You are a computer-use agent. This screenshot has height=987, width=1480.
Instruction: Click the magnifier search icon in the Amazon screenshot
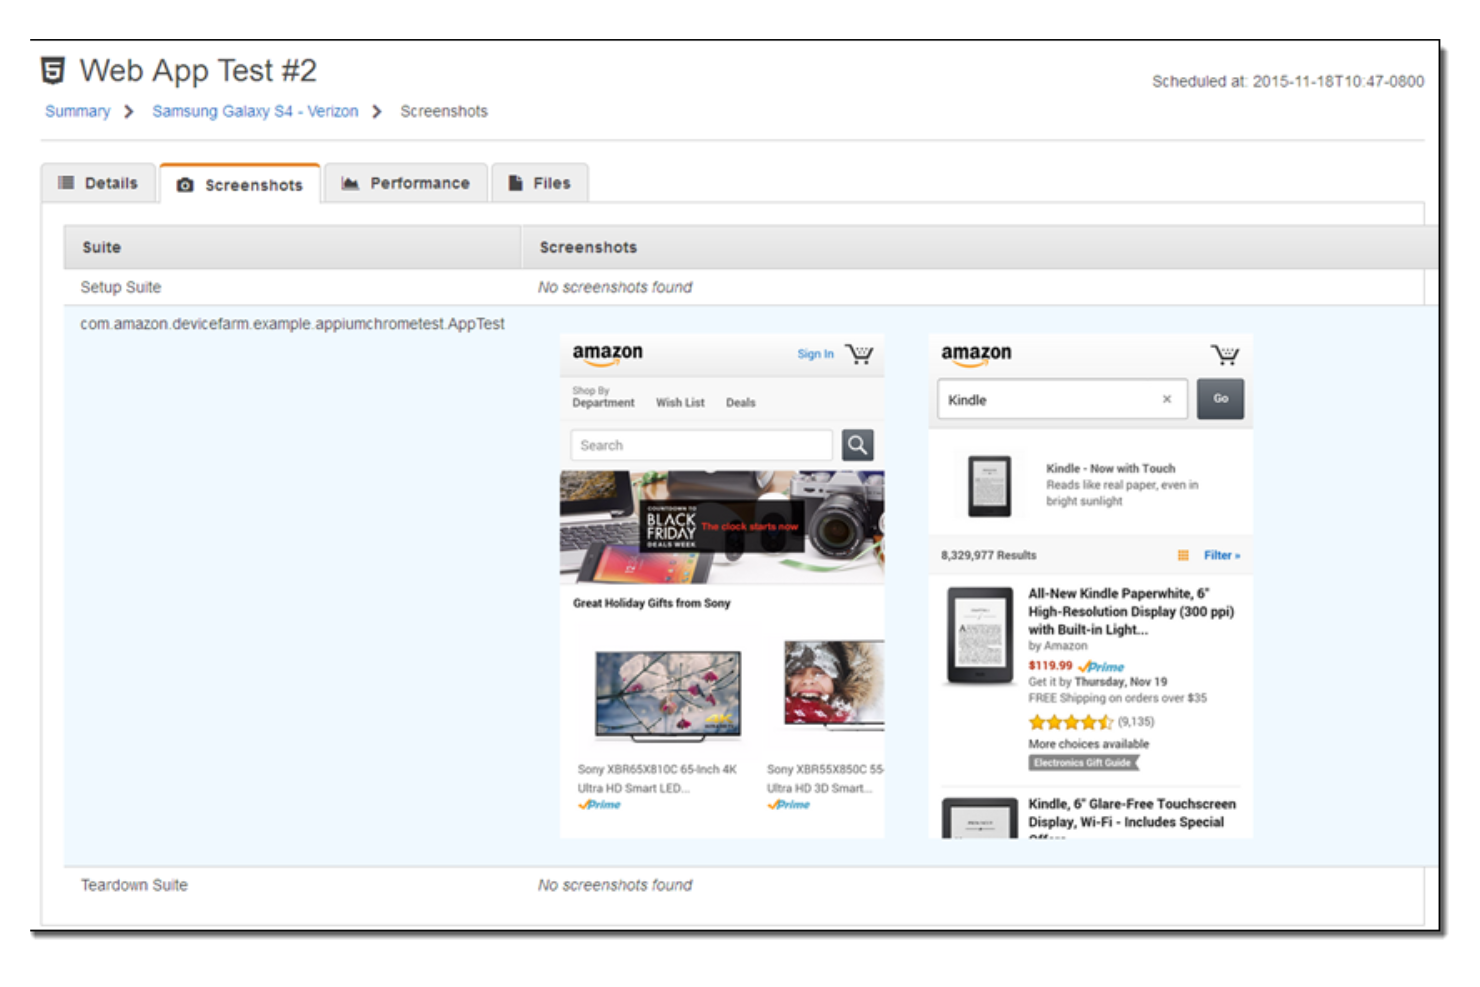tap(858, 444)
